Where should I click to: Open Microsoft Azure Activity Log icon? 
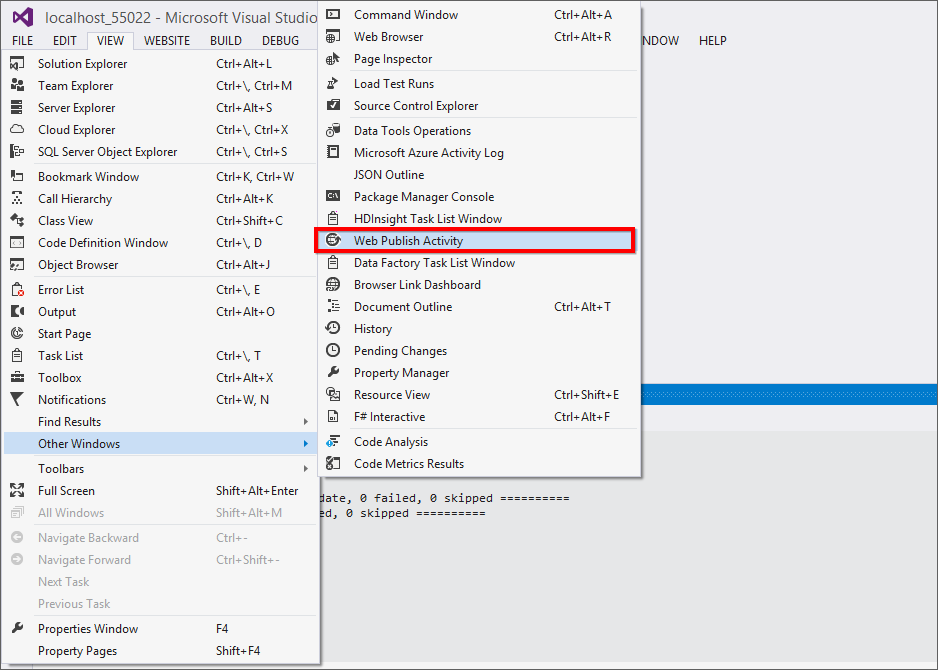(334, 152)
